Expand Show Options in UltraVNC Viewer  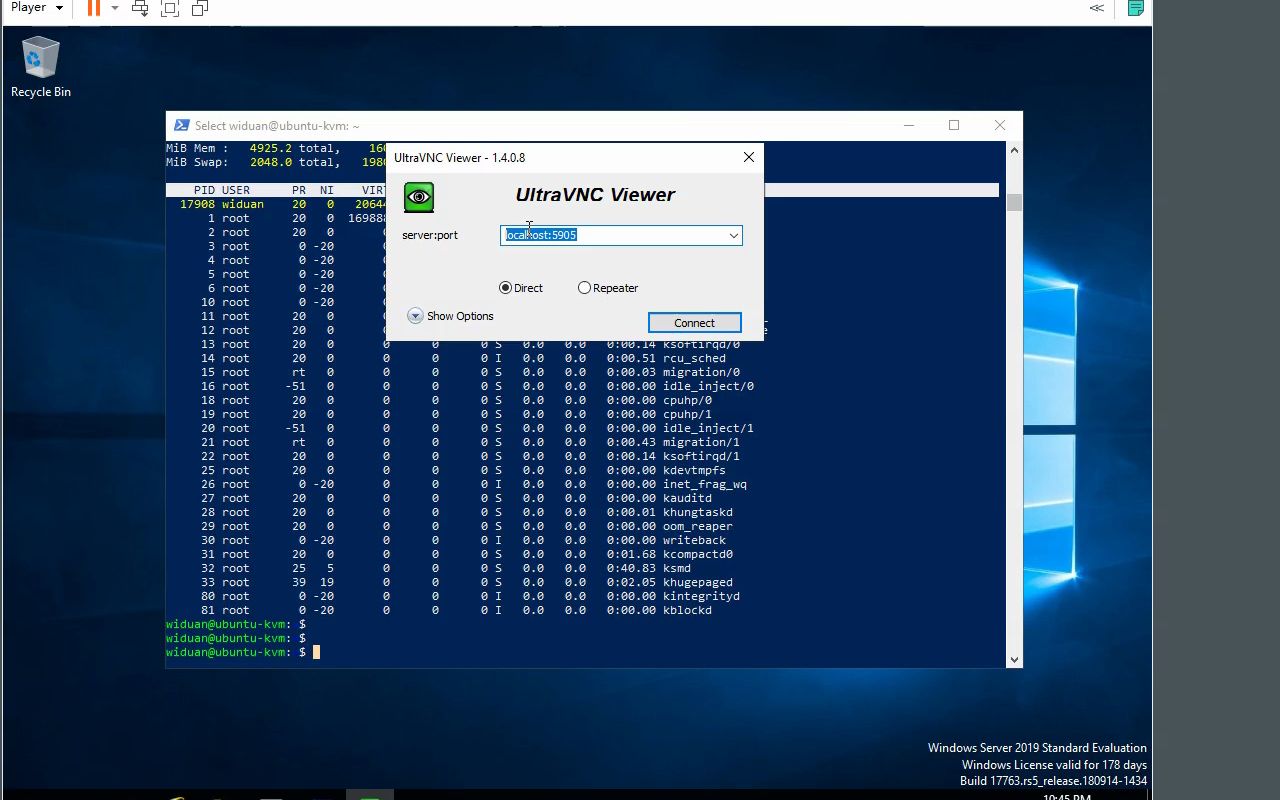click(x=451, y=316)
